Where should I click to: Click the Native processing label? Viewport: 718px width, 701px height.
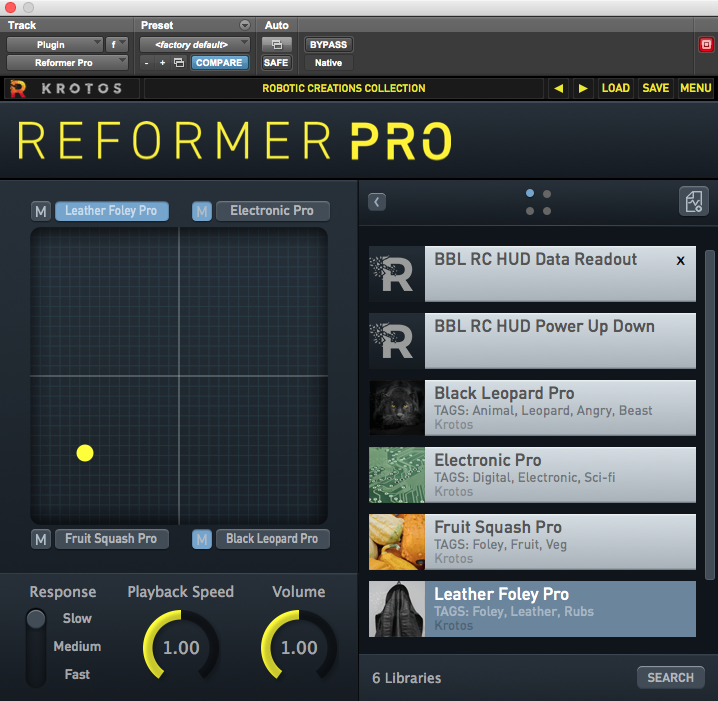[x=328, y=63]
